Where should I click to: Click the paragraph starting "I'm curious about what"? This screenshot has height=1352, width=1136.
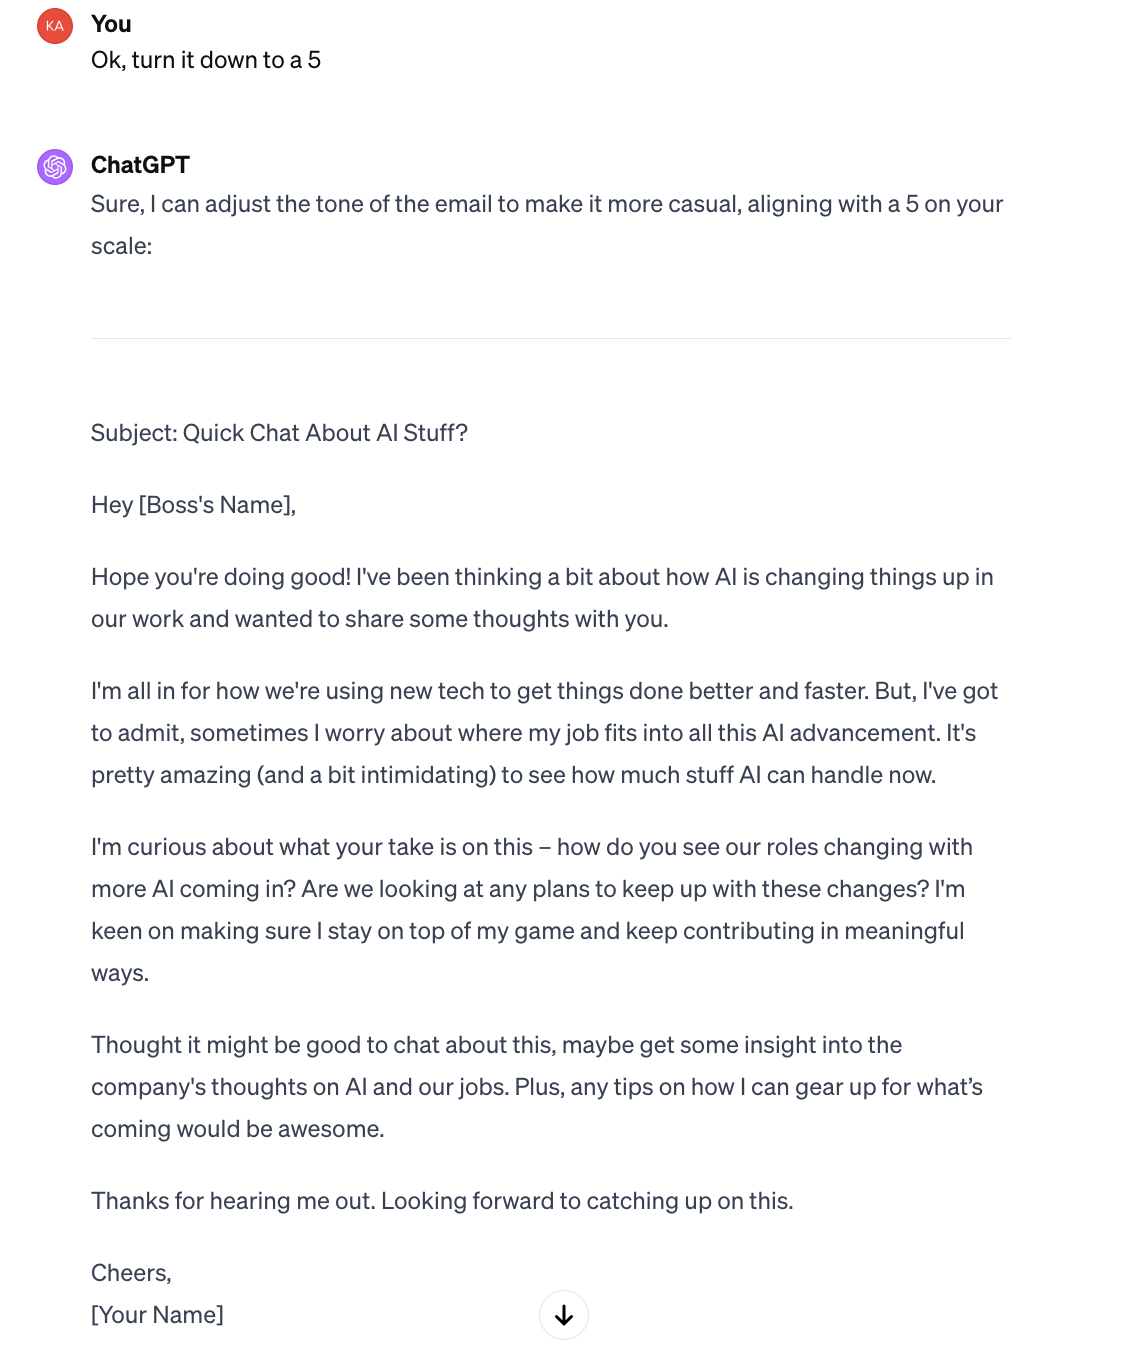coord(532,910)
